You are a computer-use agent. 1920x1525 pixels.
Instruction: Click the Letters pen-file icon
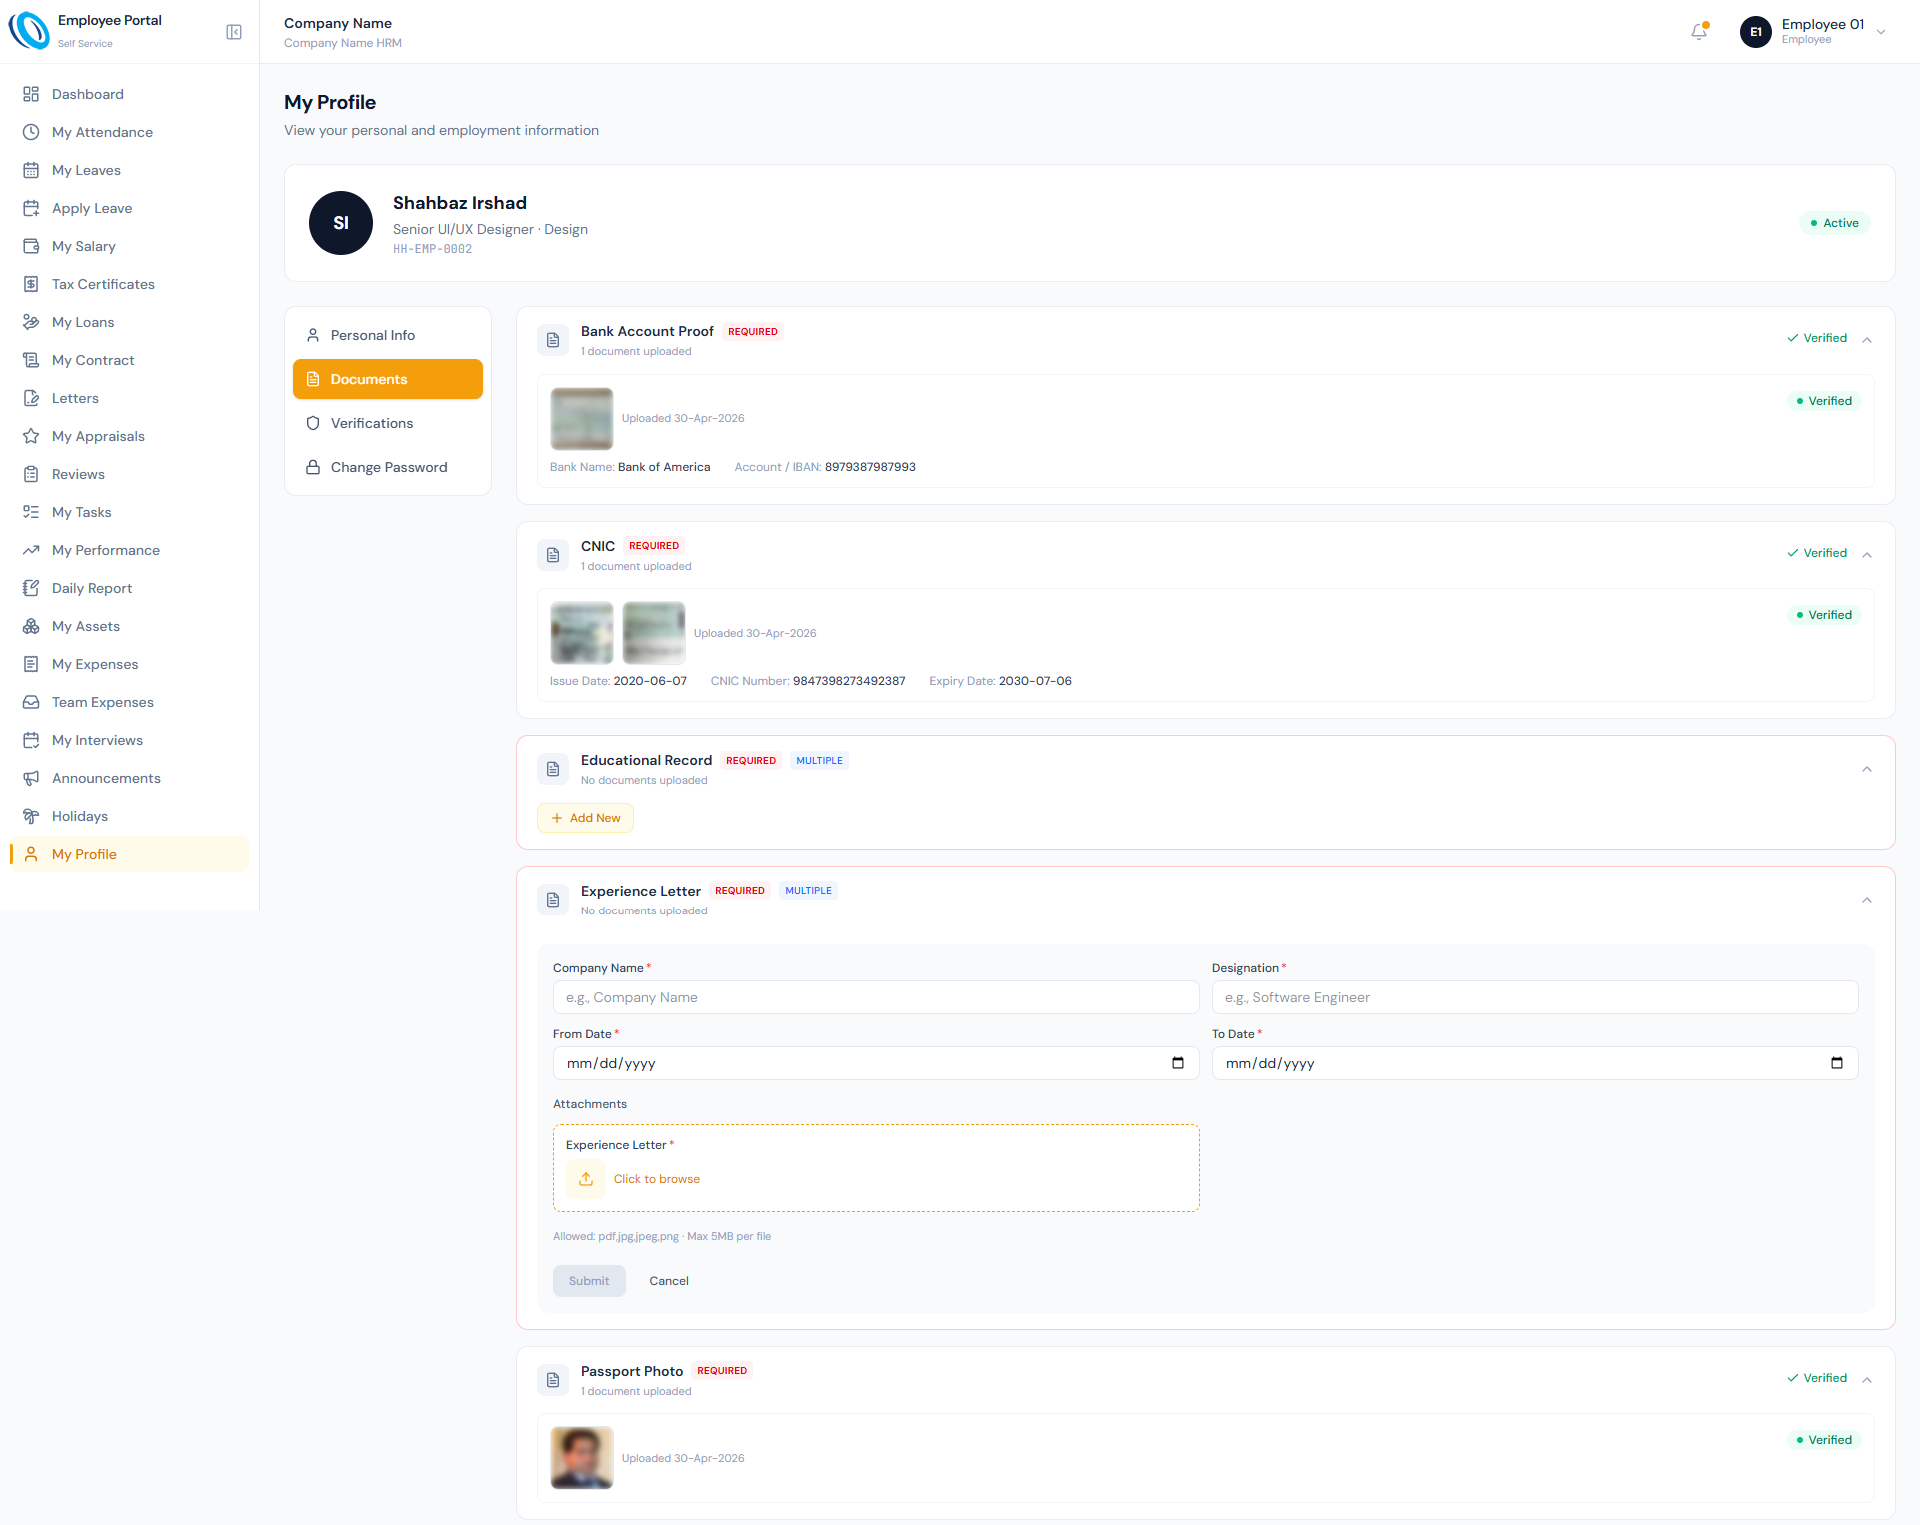(31, 398)
